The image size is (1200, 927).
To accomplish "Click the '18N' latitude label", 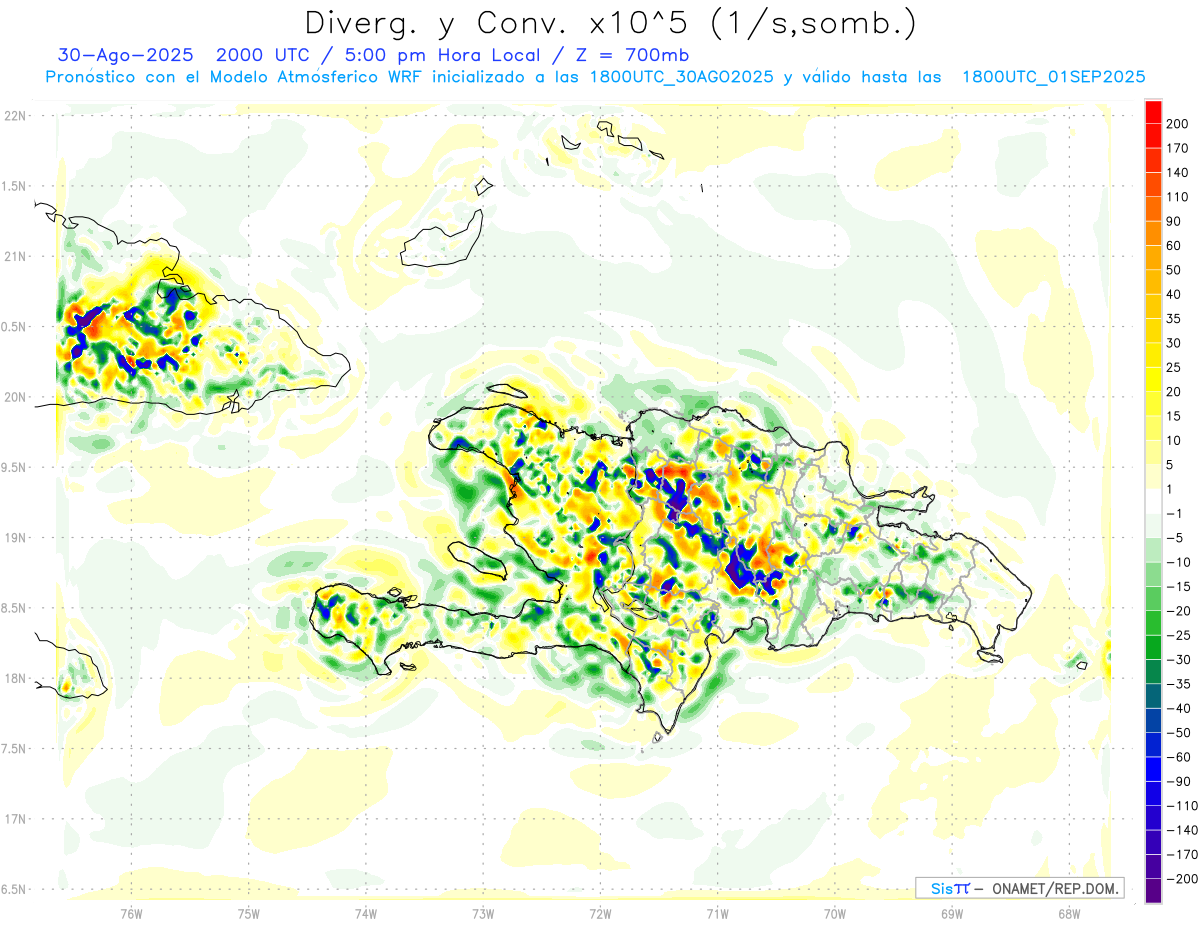I will [16, 679].
